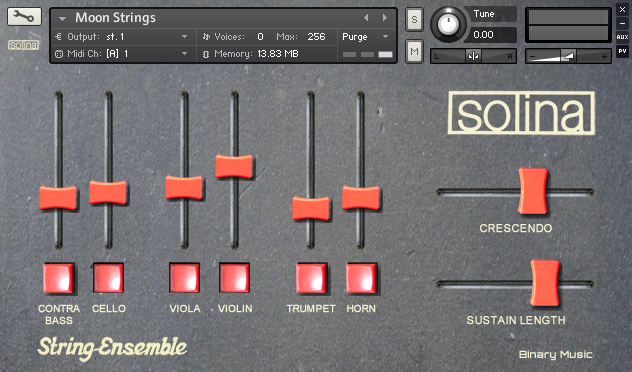Select next instrument with right arrow
The height and width of the screenshot is (372, 632).
pyautogui.click(x=385, y=18)
